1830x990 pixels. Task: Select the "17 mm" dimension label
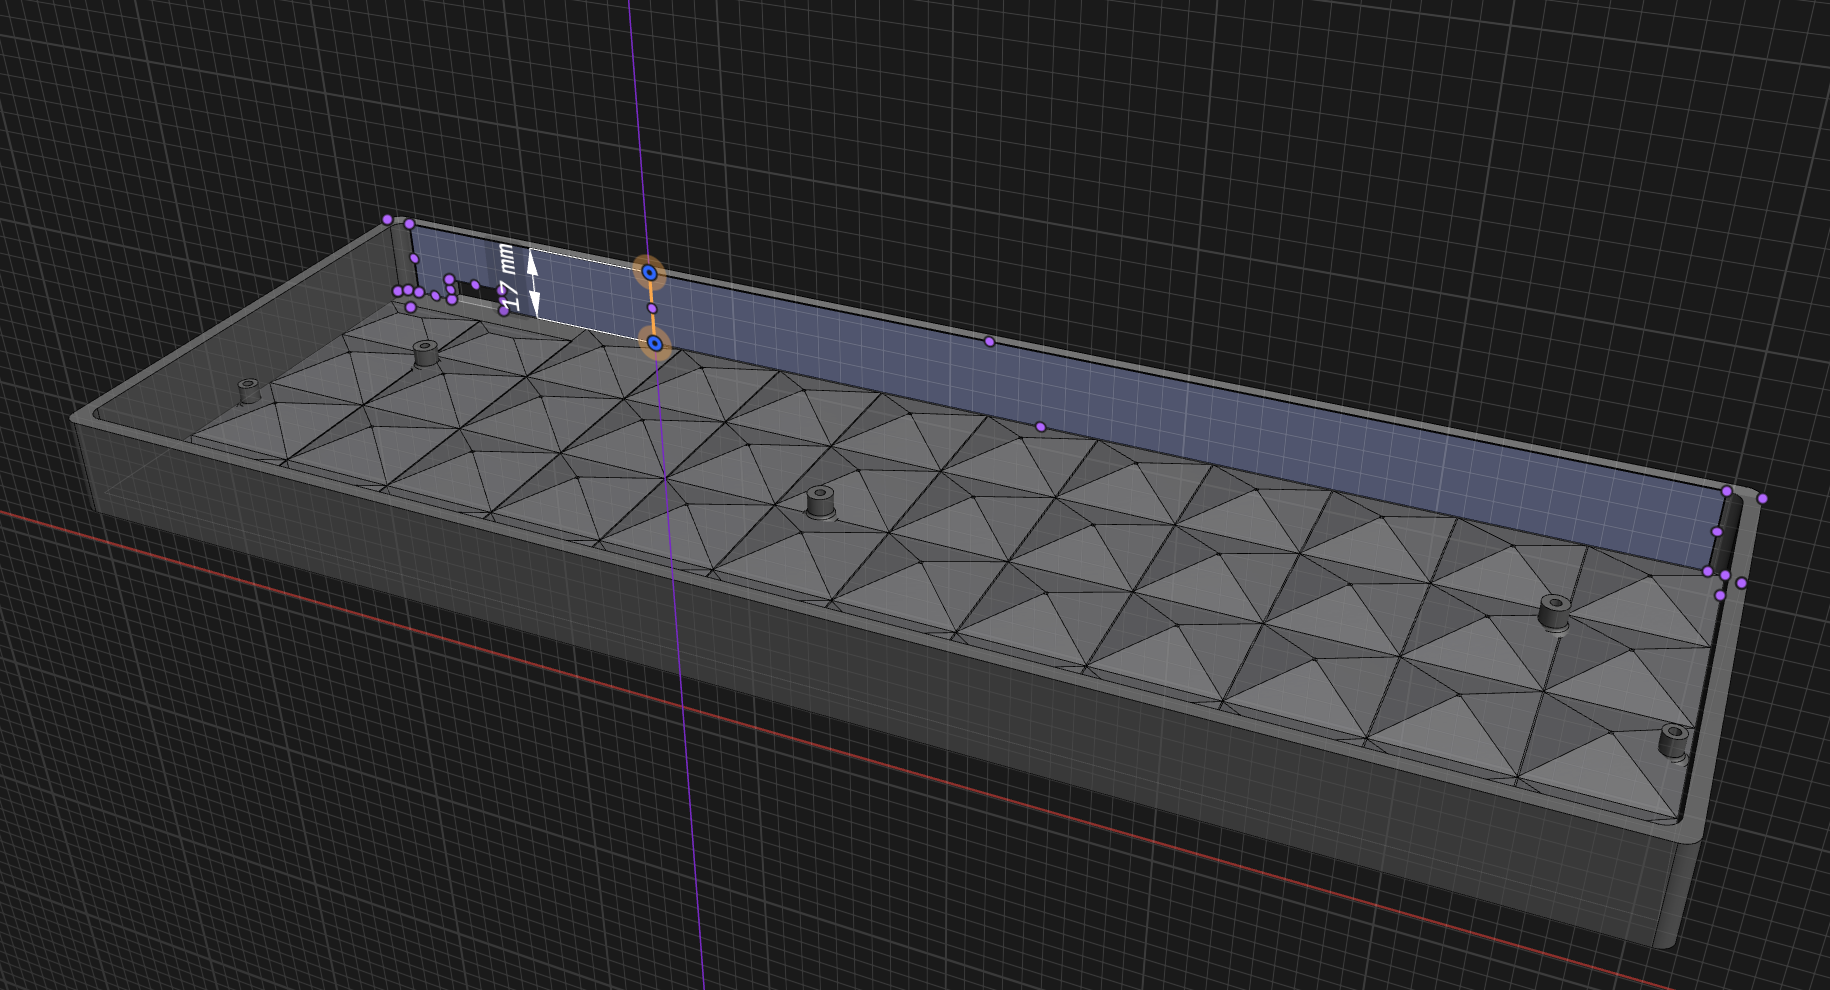(x=508, y=276)
